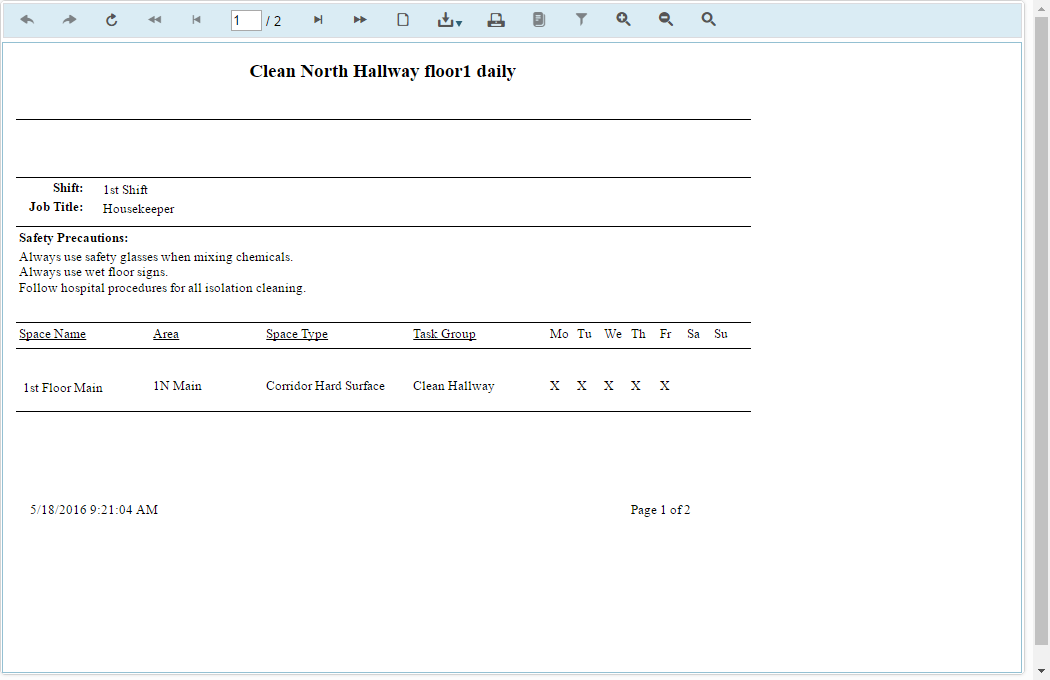
Task: Print the report
Action: pos(496,20)
